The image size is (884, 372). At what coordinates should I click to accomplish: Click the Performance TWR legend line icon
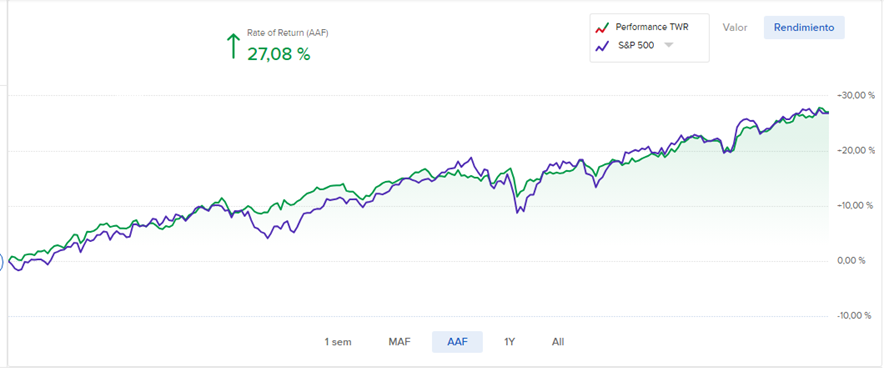[603, 28]
